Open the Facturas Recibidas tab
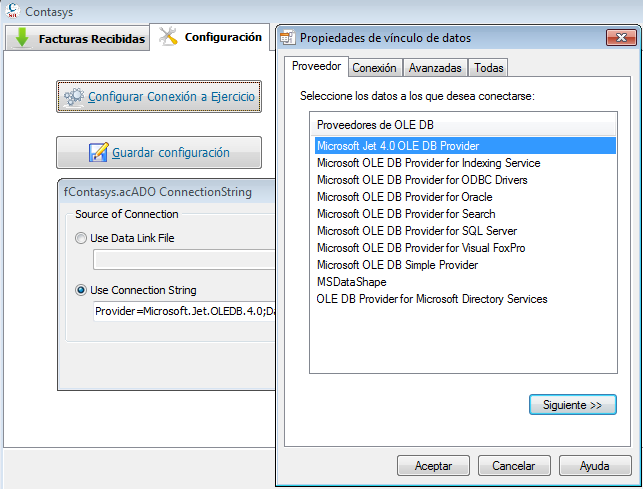This screenshot has width=643, height=489. coord(78,39)
